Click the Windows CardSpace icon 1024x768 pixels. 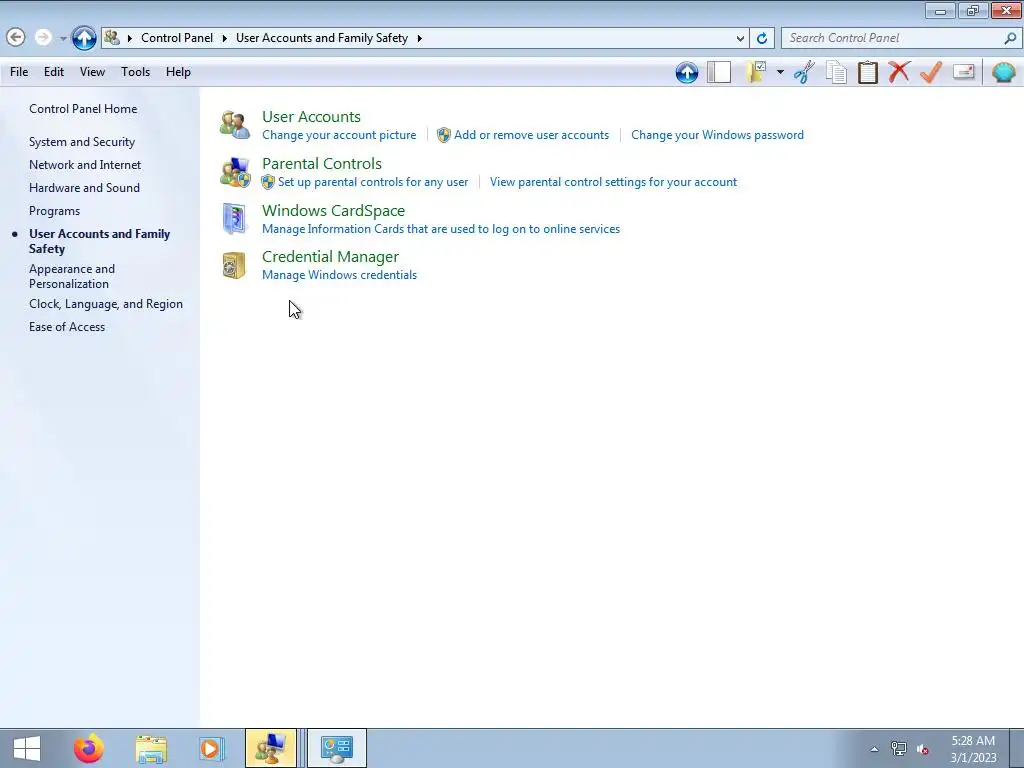[x=234, y=218]
